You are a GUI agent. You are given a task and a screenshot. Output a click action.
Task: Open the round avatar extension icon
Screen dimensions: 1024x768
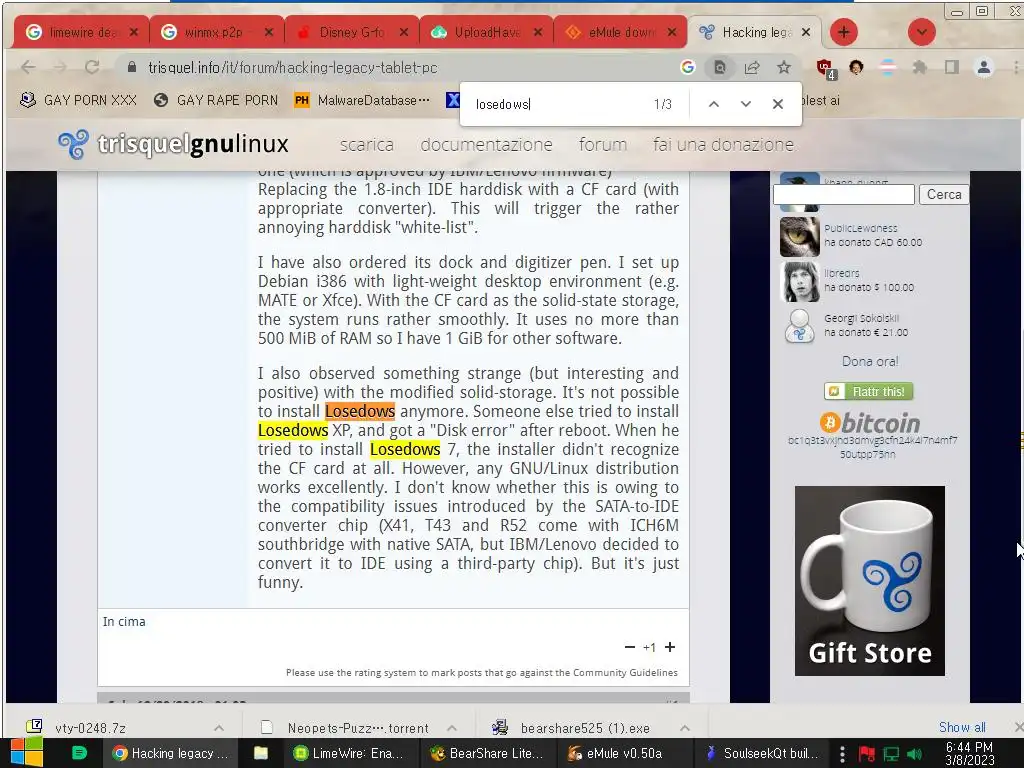point(856,67)
